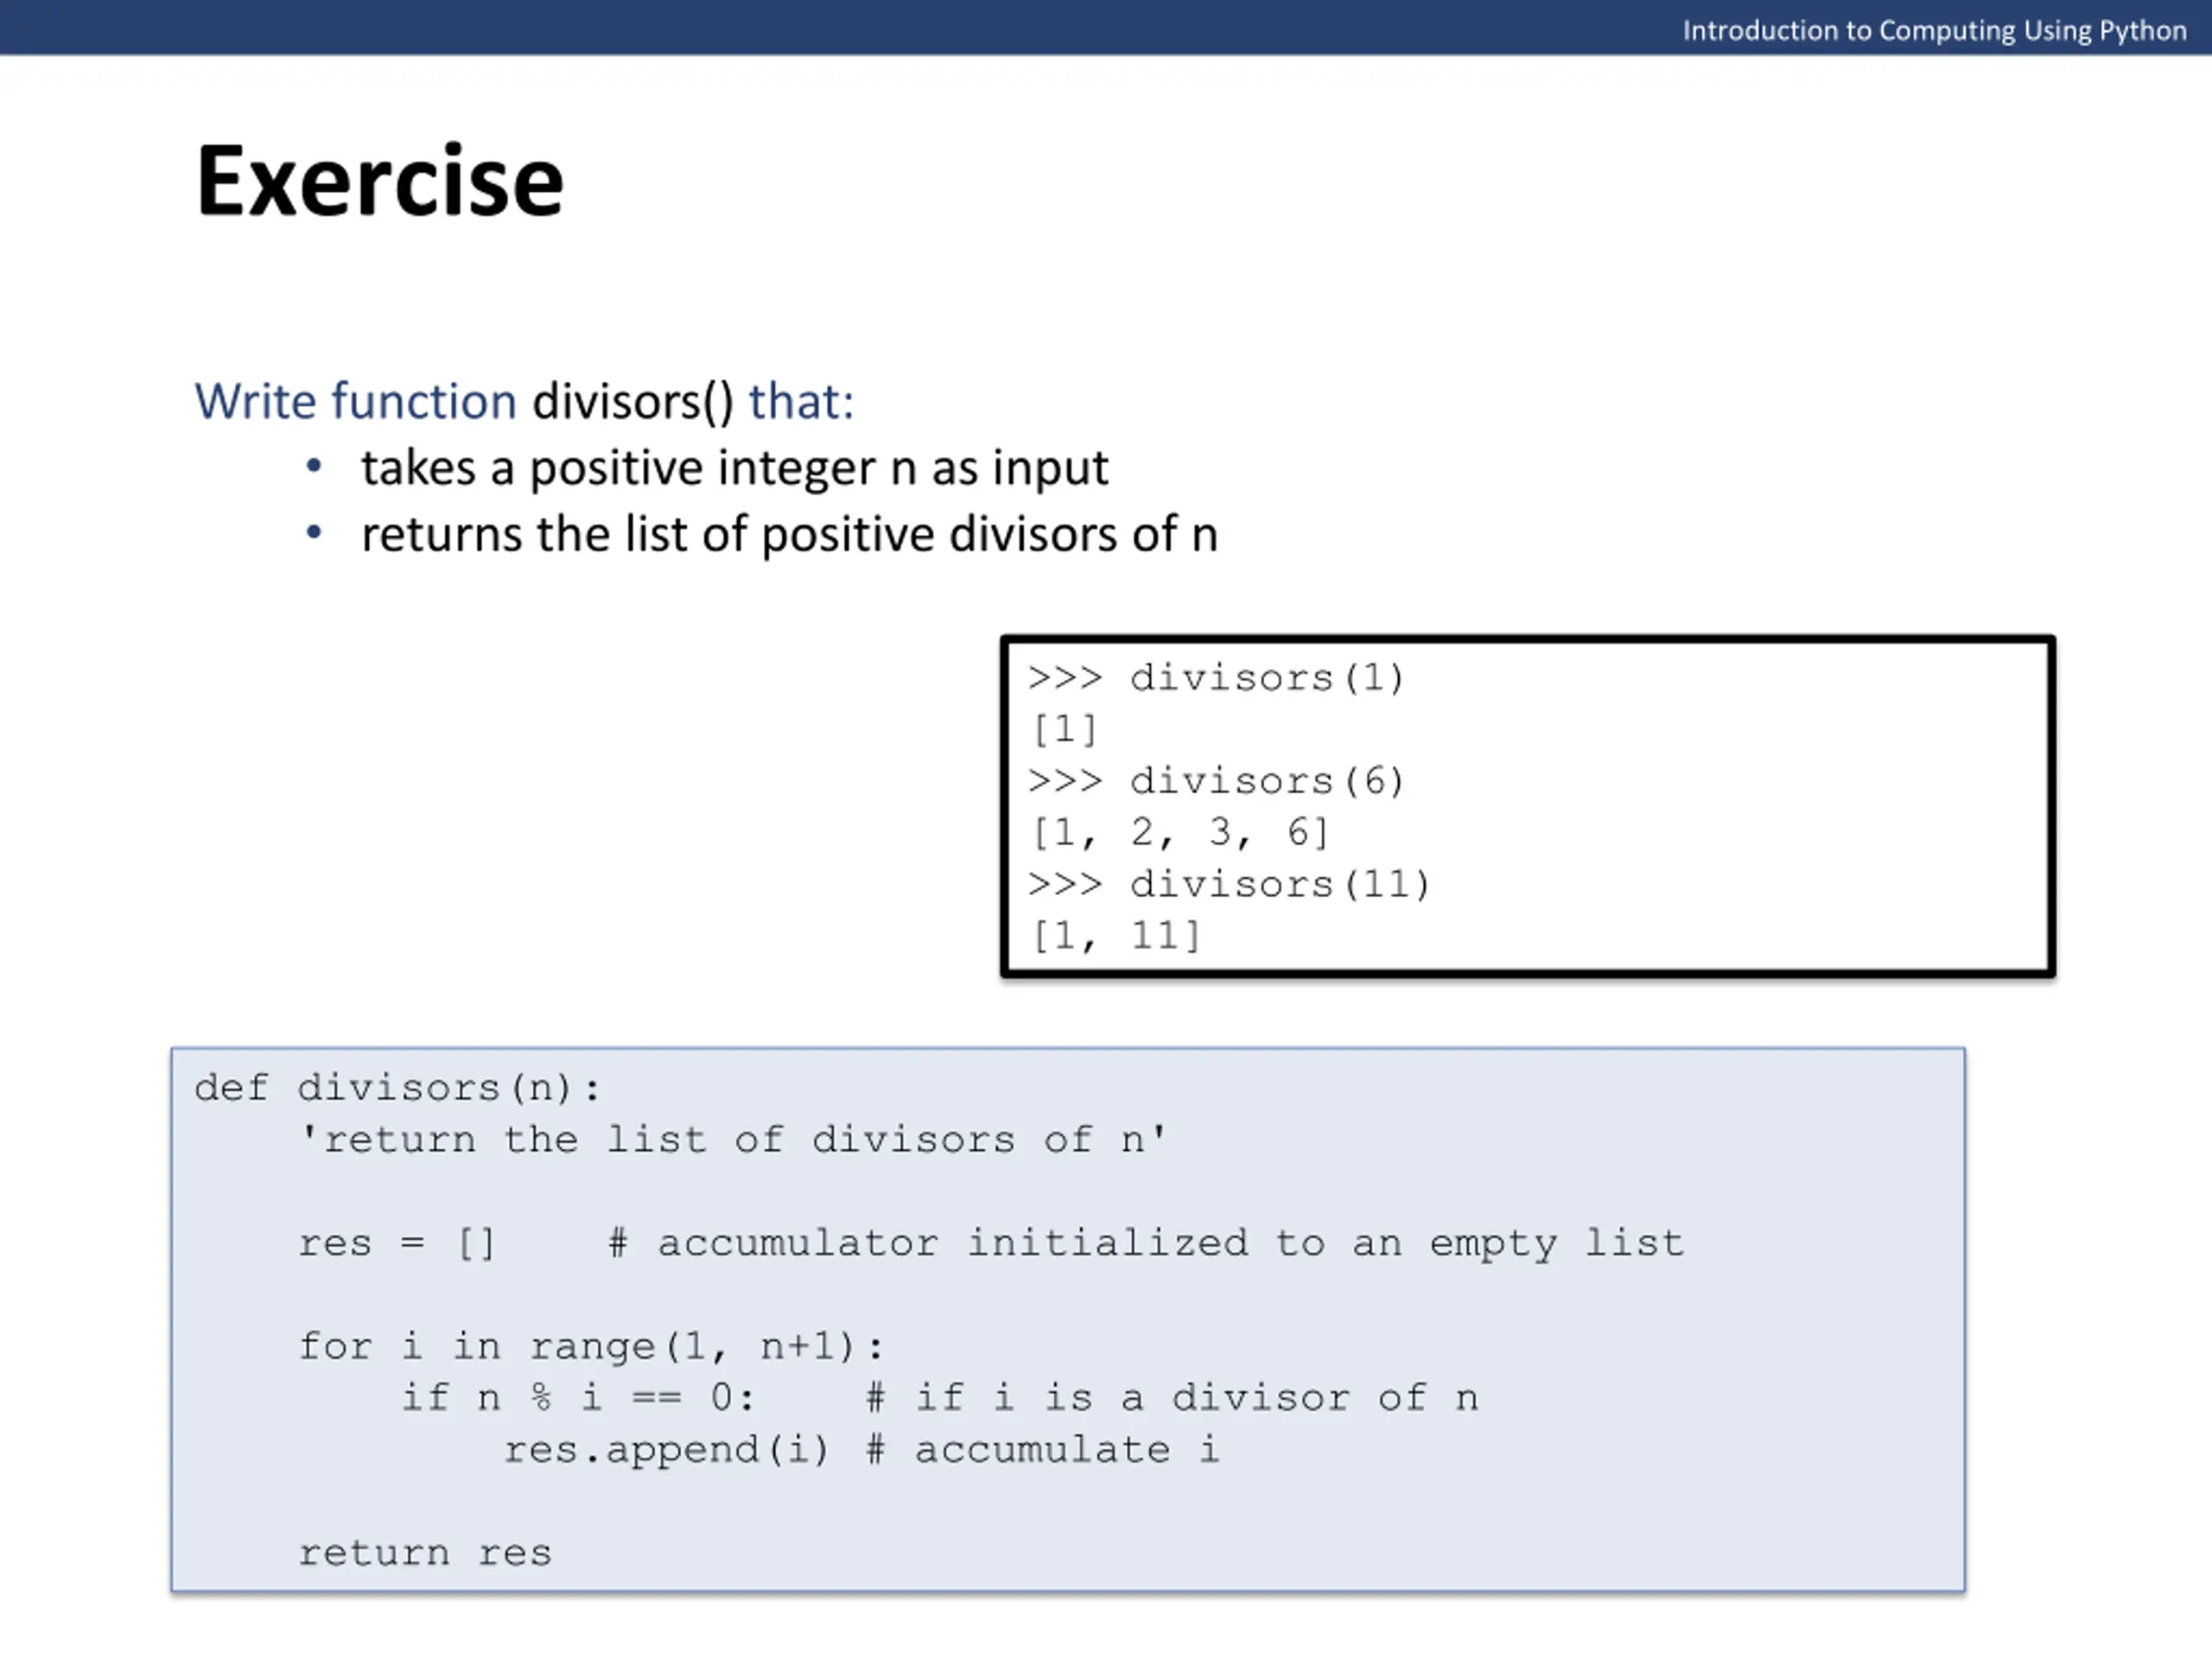Screen dimensions: 2212x1659
Task: Click the for i in range(1, n+1) line
Action: pyautogui.click(x=592, y=1347)
